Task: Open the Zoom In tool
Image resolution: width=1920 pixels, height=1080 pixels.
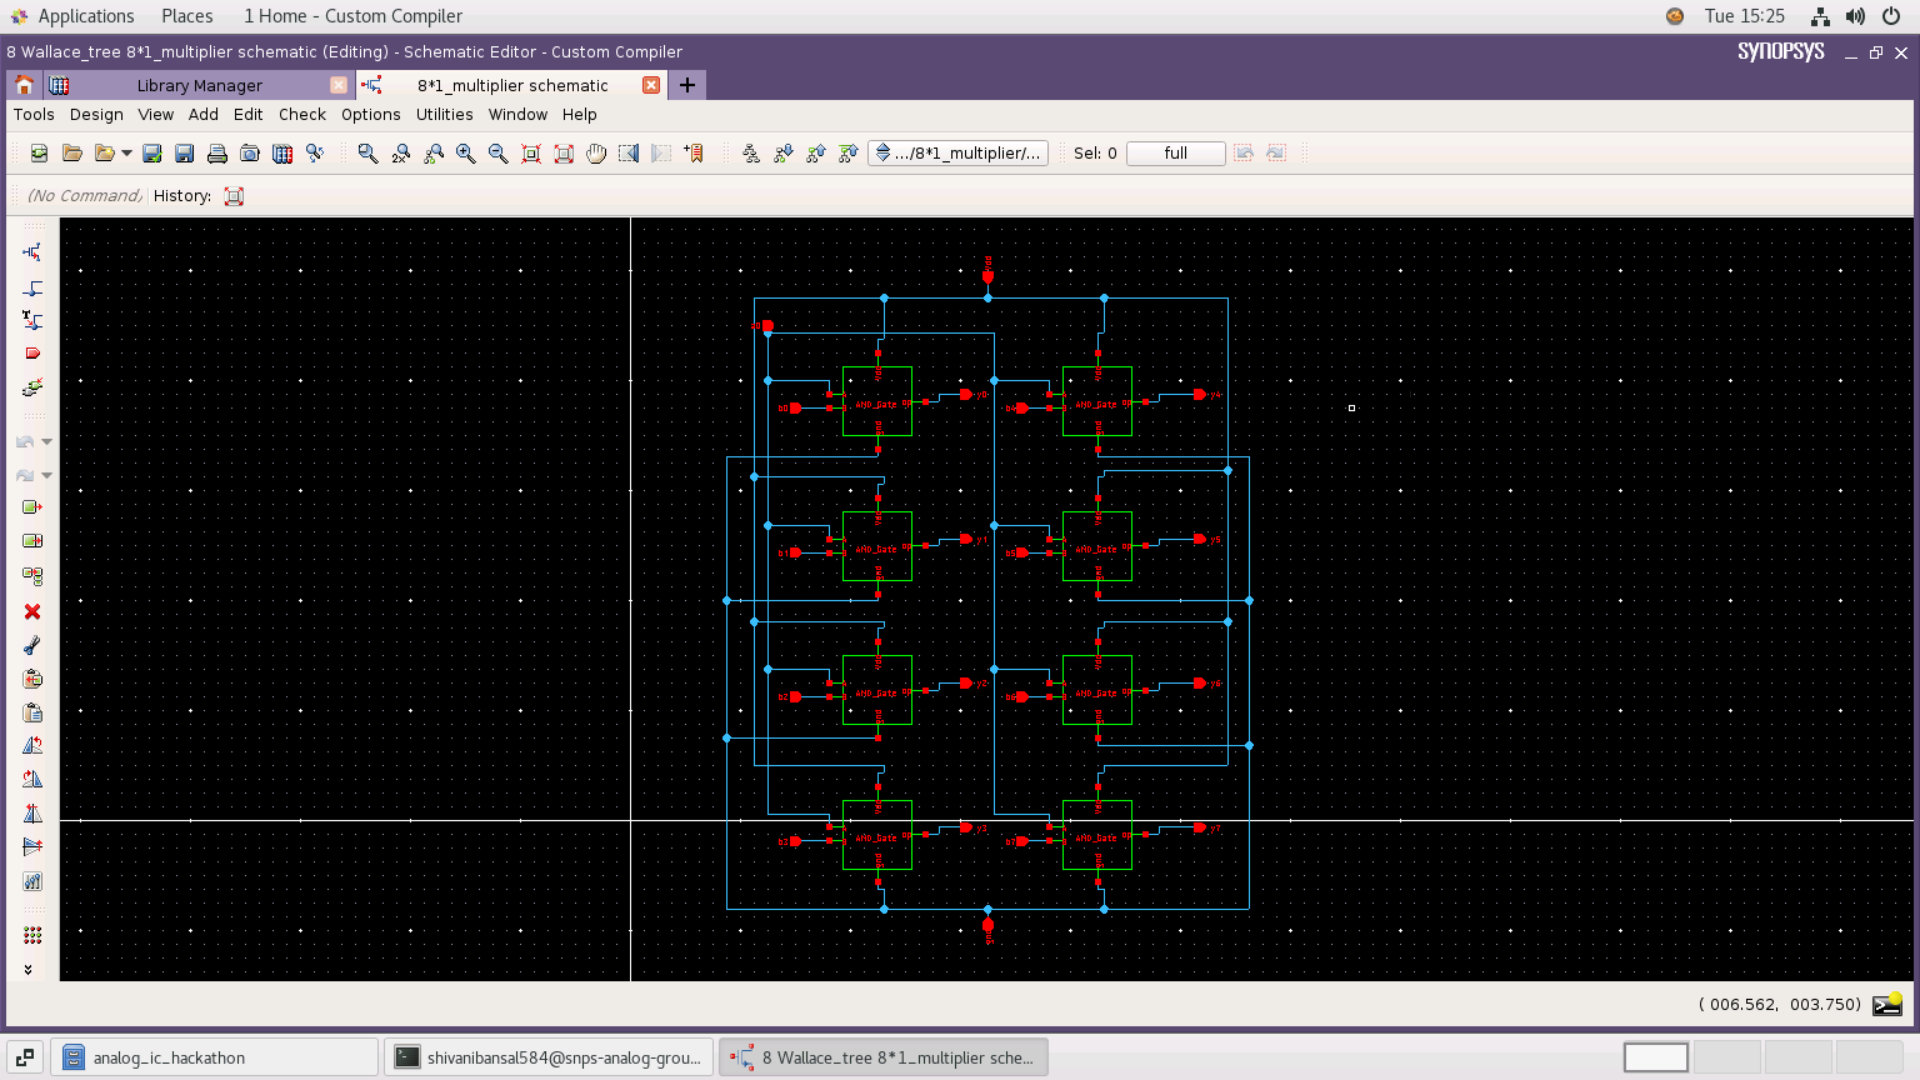Action: 466,153
